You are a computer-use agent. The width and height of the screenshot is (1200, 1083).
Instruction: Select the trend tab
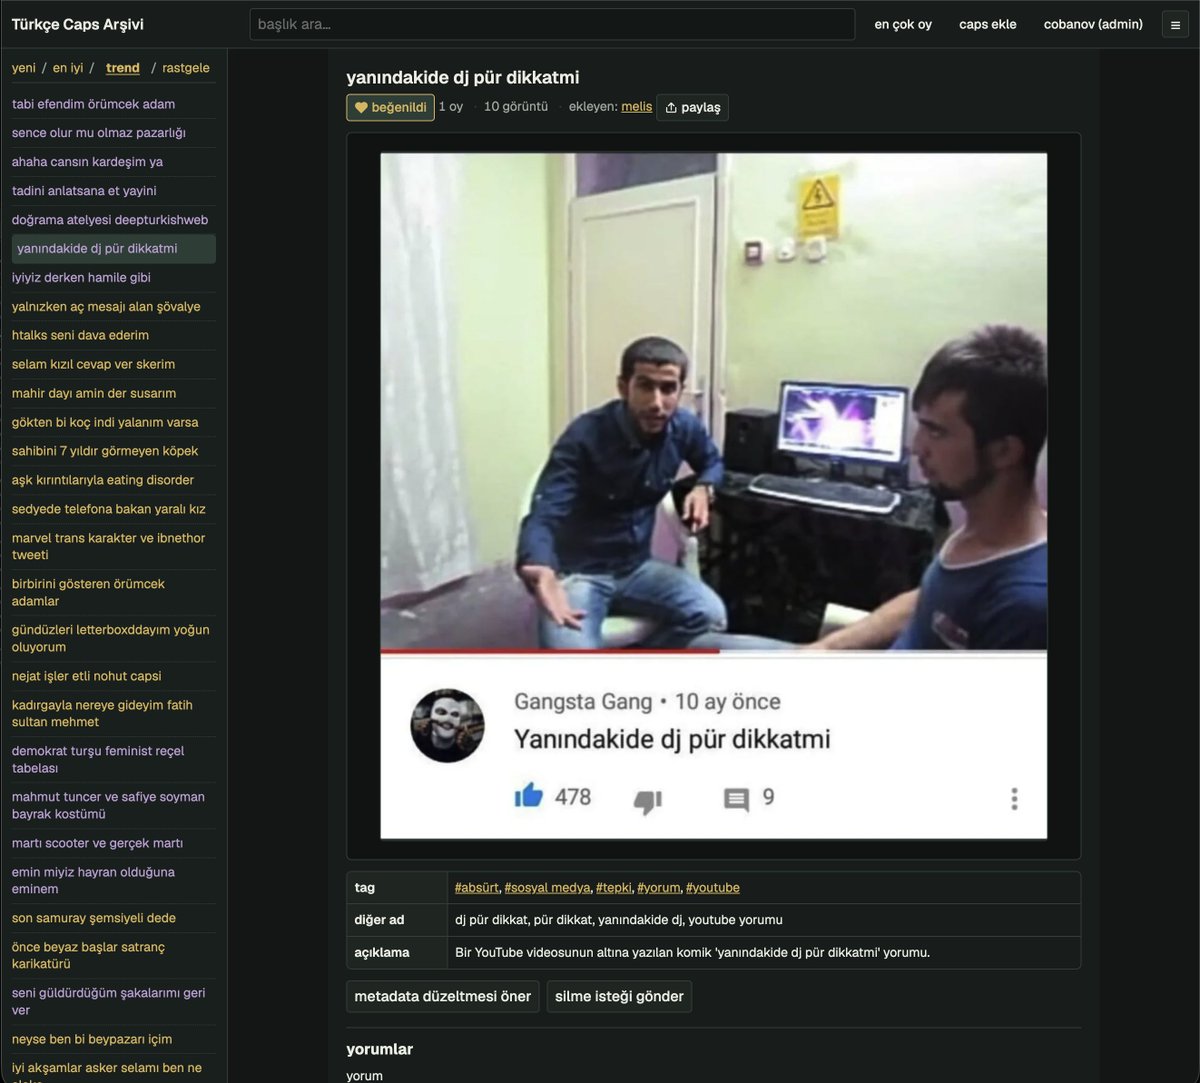(x=123, y=68)
